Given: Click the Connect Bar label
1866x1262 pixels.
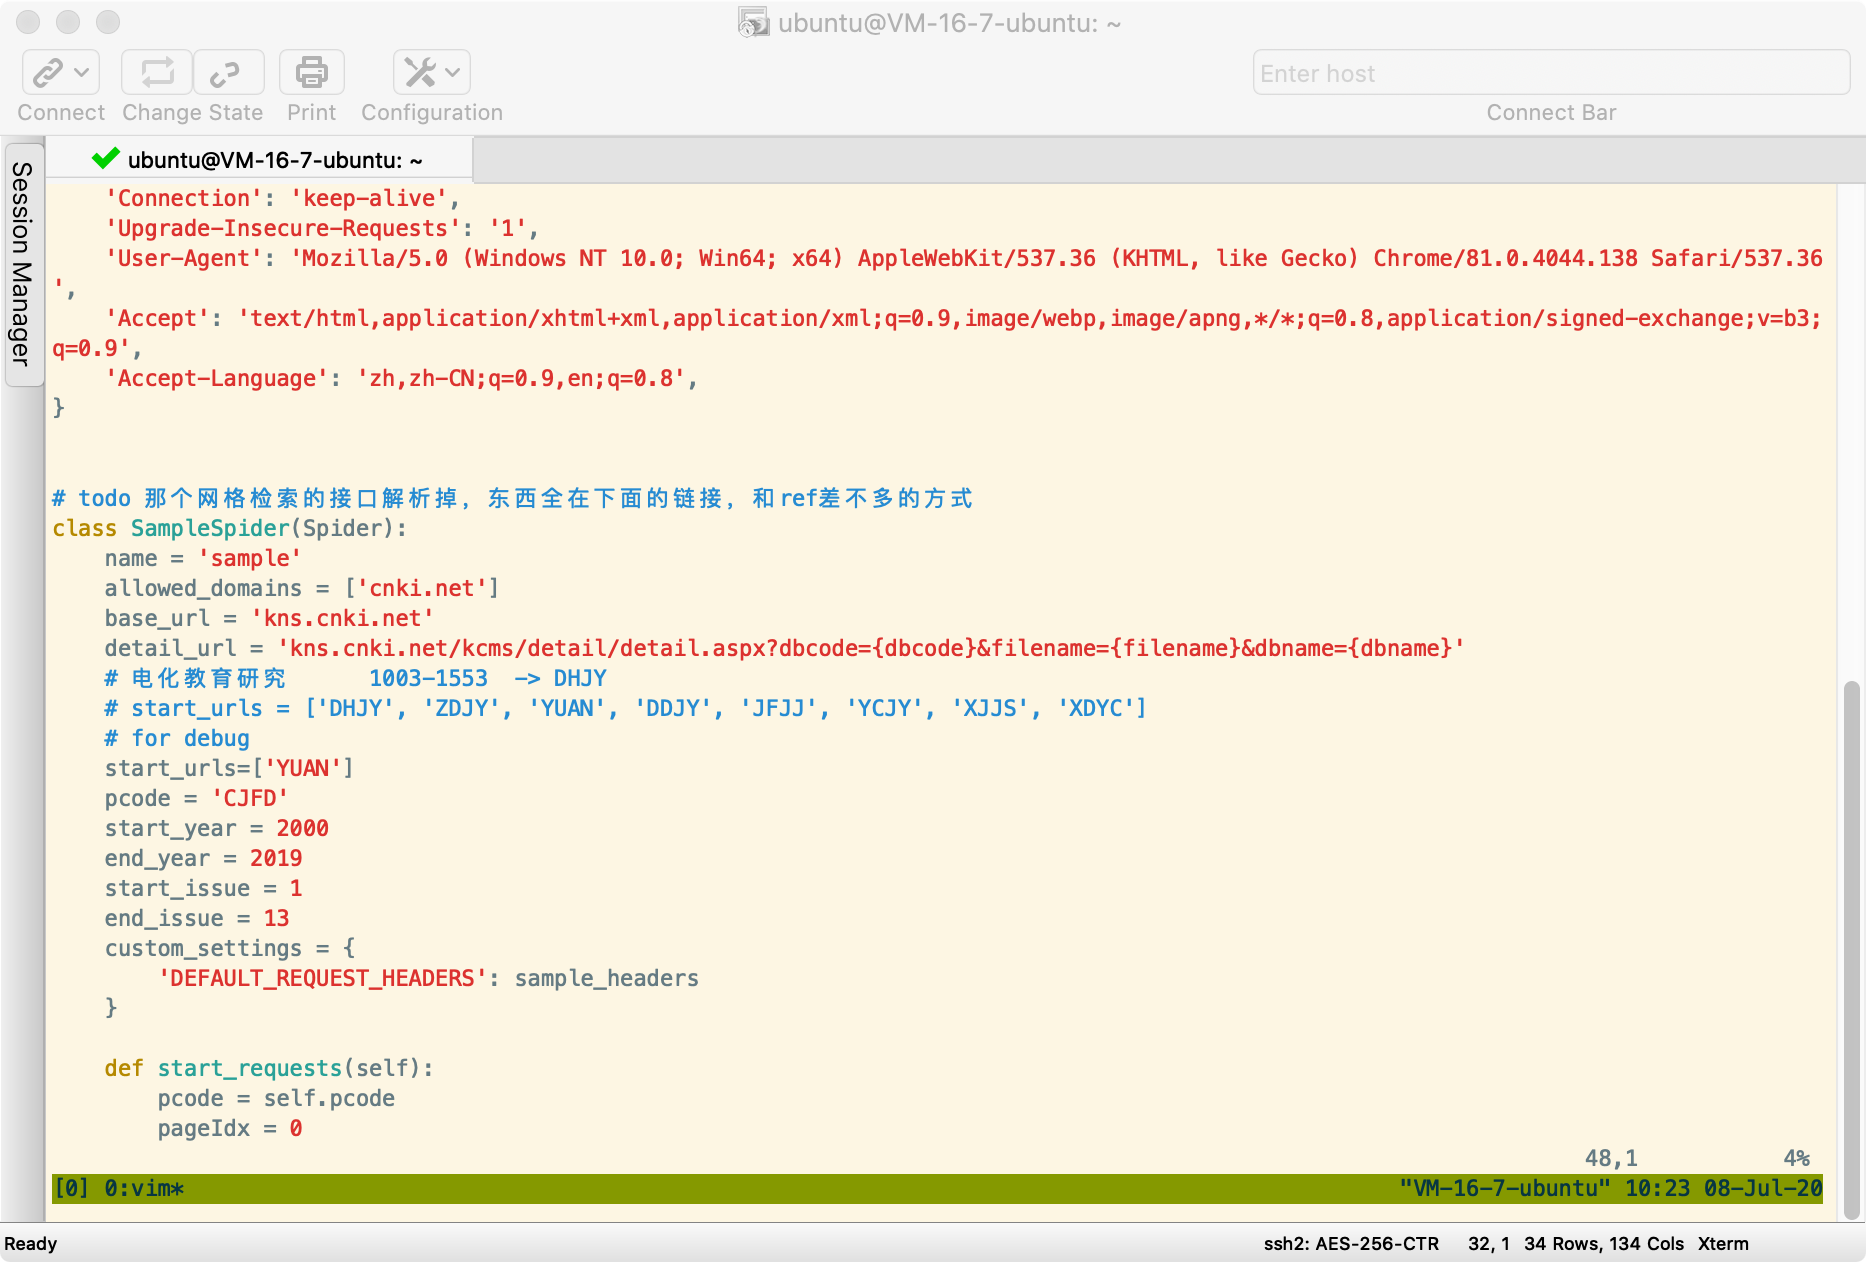Looking at the screenshot, I should pyautogui.click(x=1551, y=113).
